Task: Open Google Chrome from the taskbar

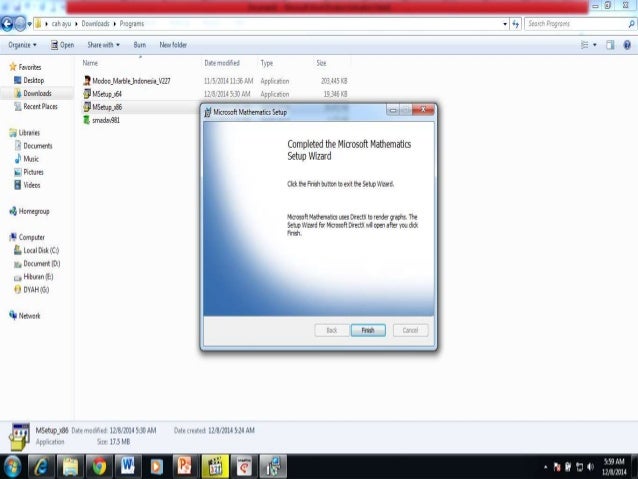Action: tap(99, 466)
